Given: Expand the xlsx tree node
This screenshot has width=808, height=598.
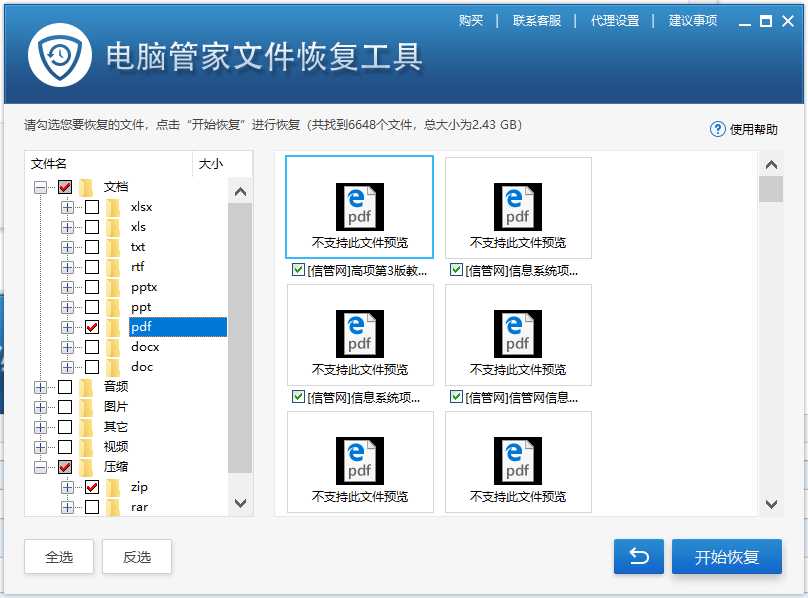Looking at the screenshot, I should (x=67, y=207).
